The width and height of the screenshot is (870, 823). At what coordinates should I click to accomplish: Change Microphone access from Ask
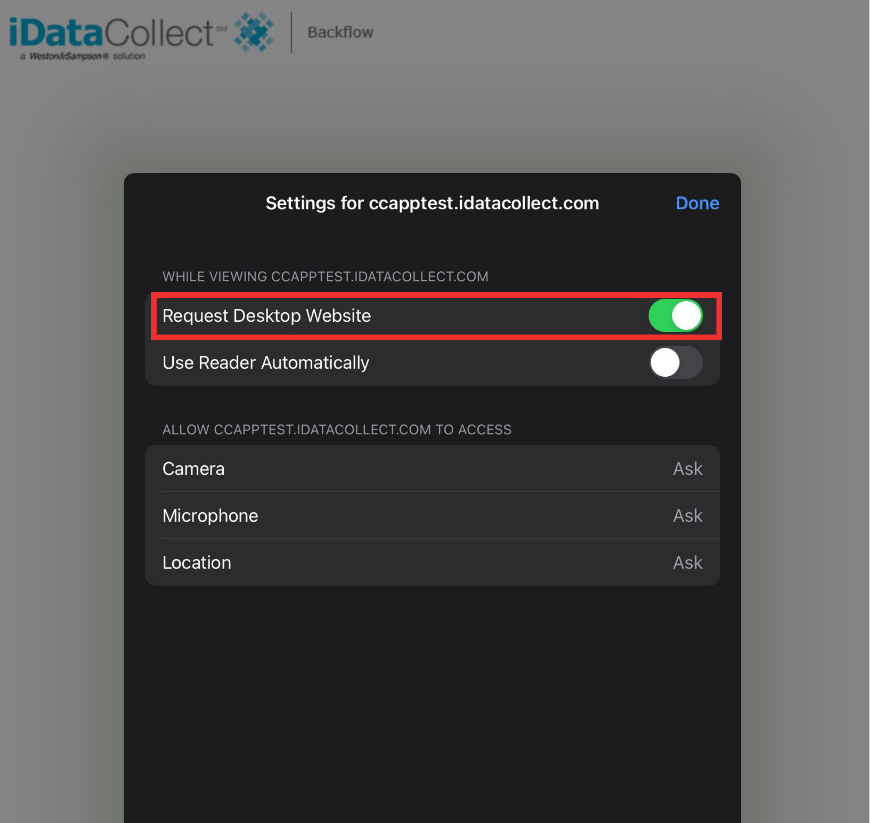[687, 516]
